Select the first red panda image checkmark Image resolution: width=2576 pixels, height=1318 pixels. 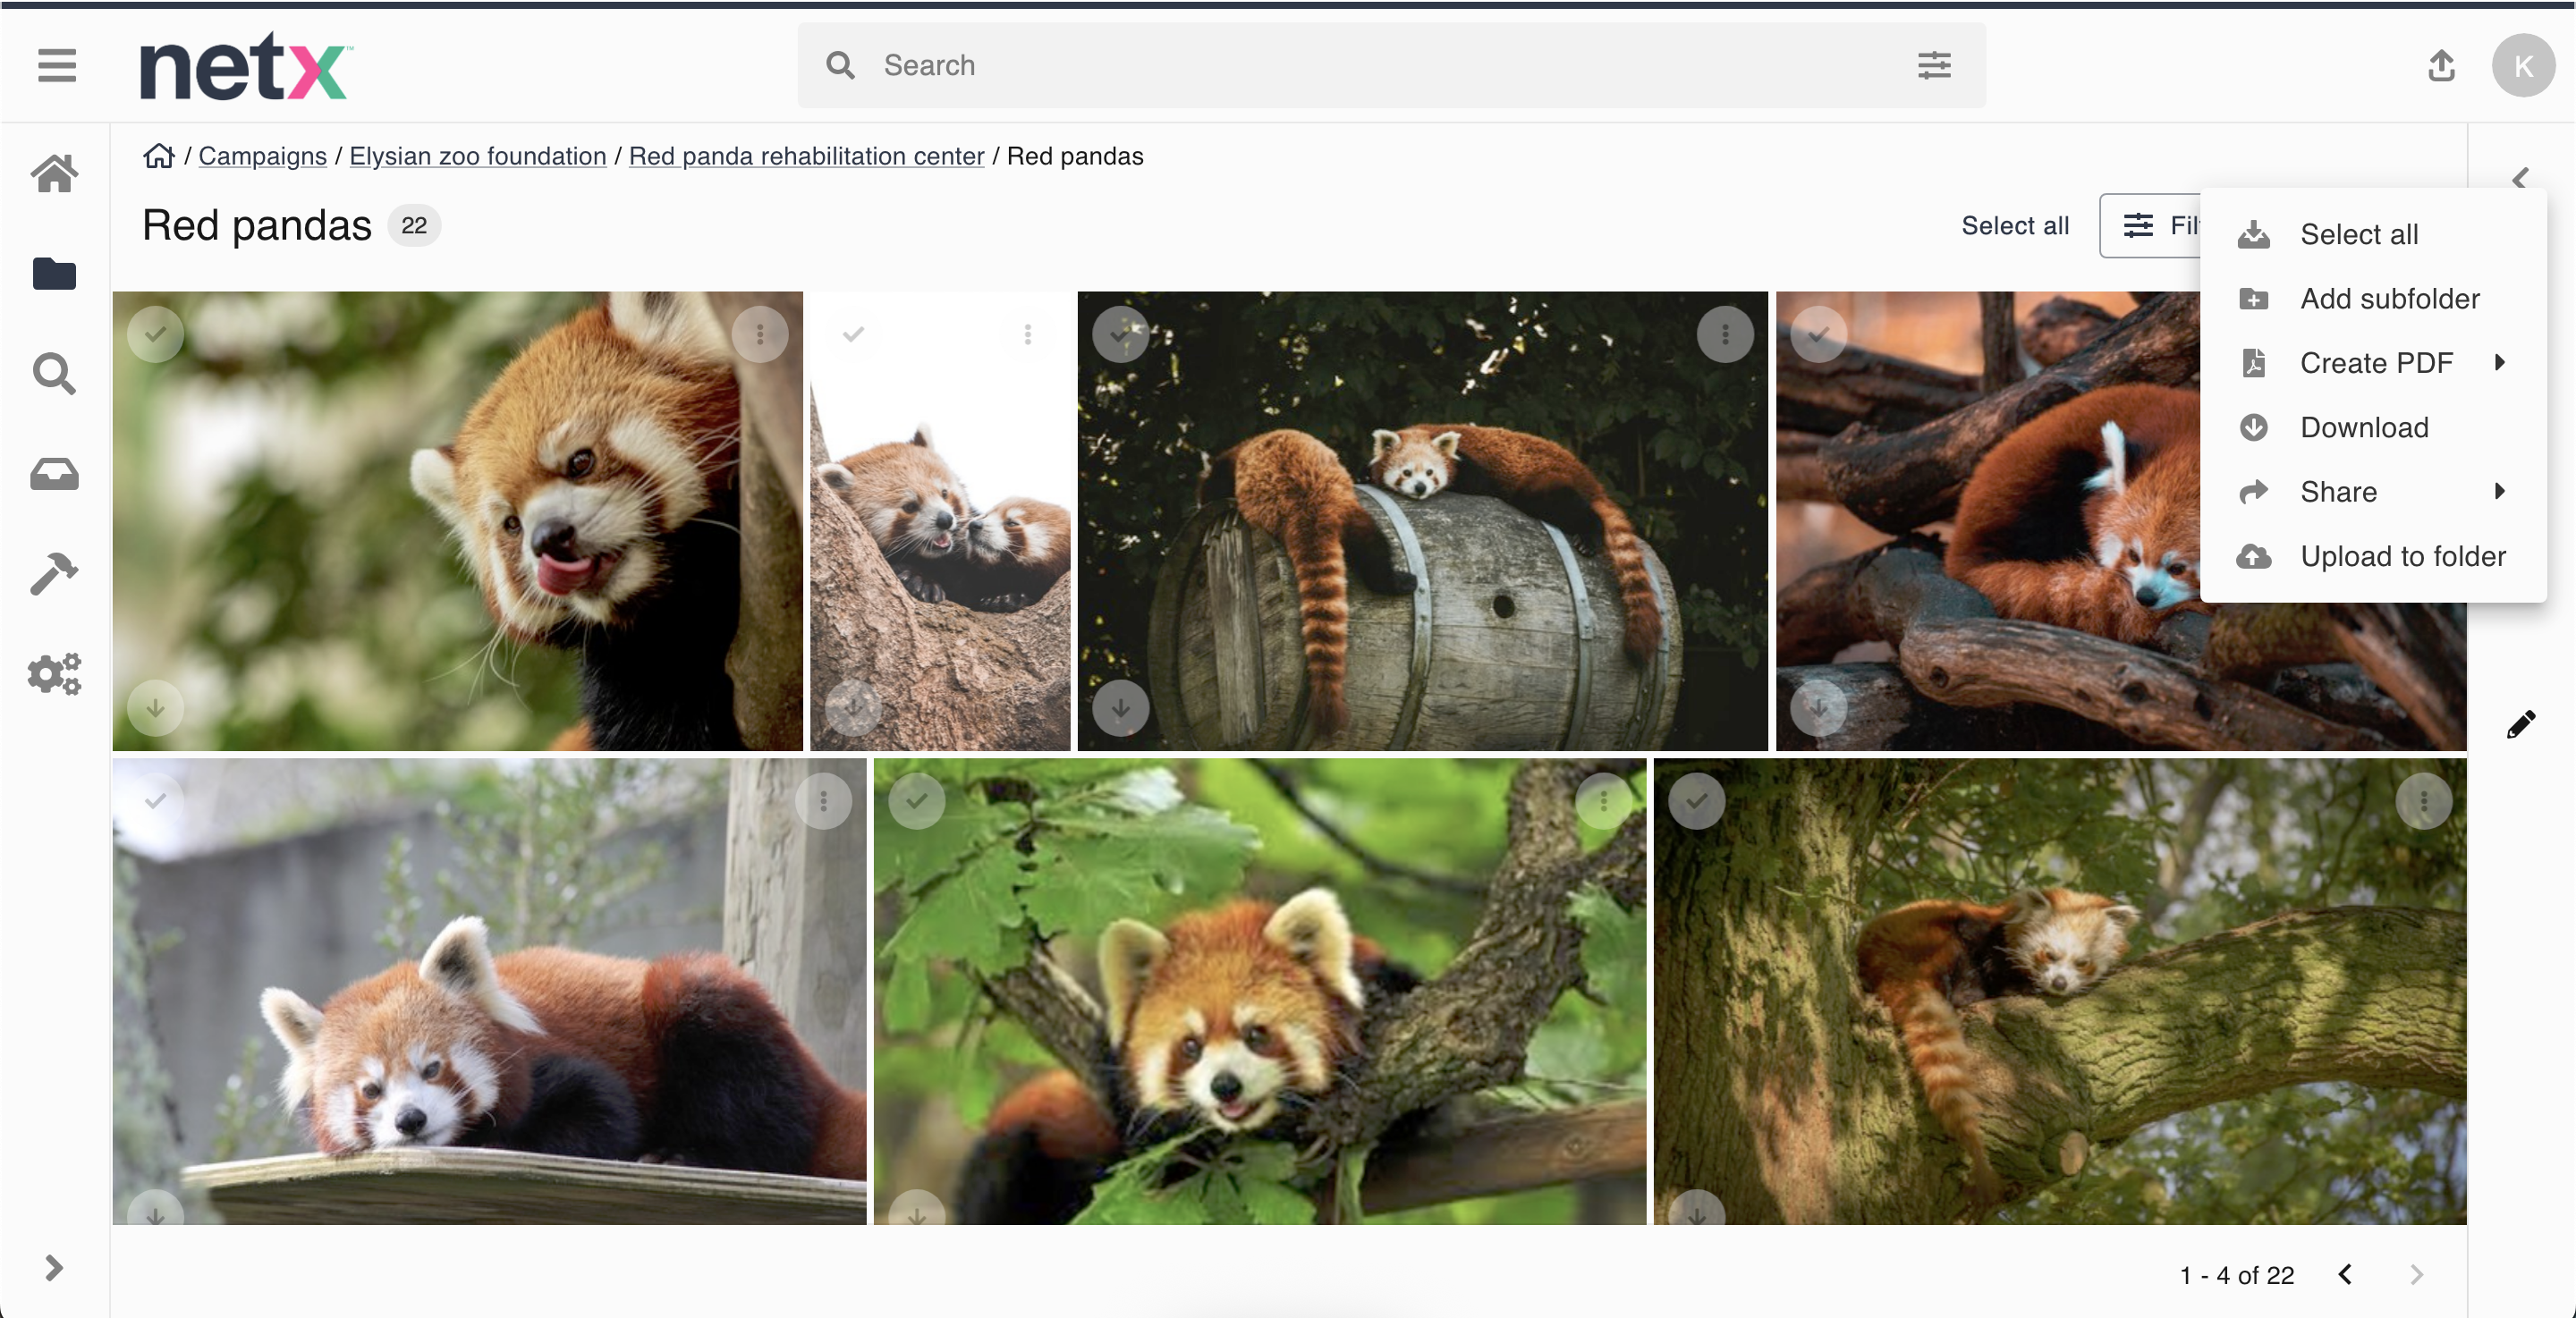[155, 334]
